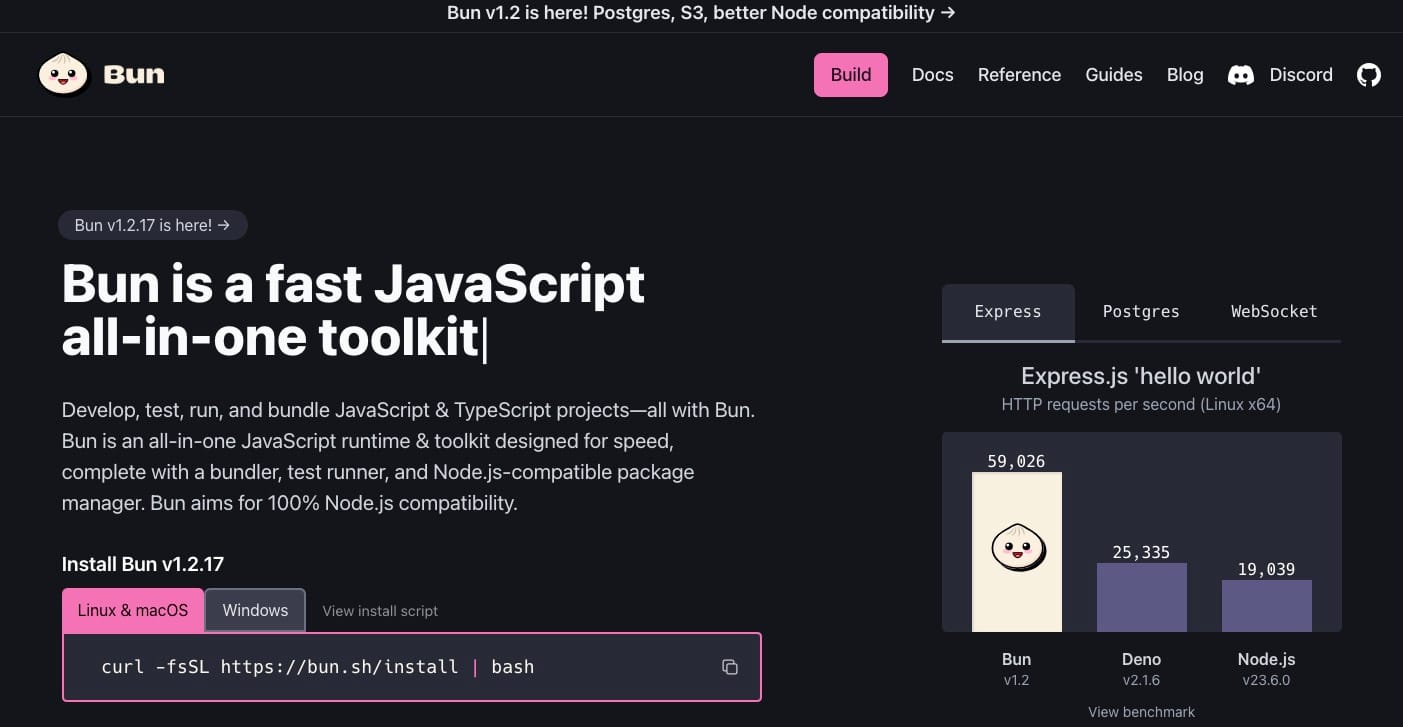Click the bun mascot inside the chart bar
1403x727 pixels.
[x=1017, y=547]
